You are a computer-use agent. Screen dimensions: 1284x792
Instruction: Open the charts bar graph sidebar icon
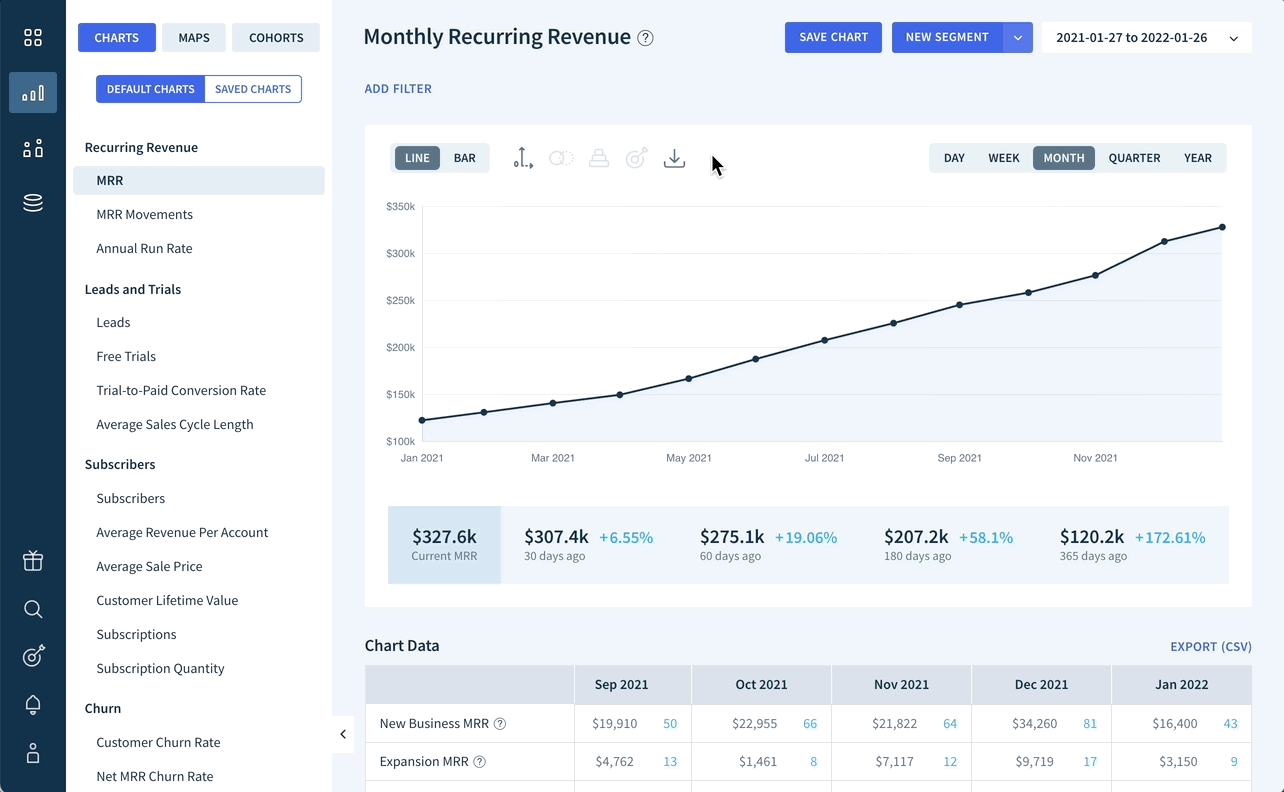pyautogui.click(x=33, y=93)
